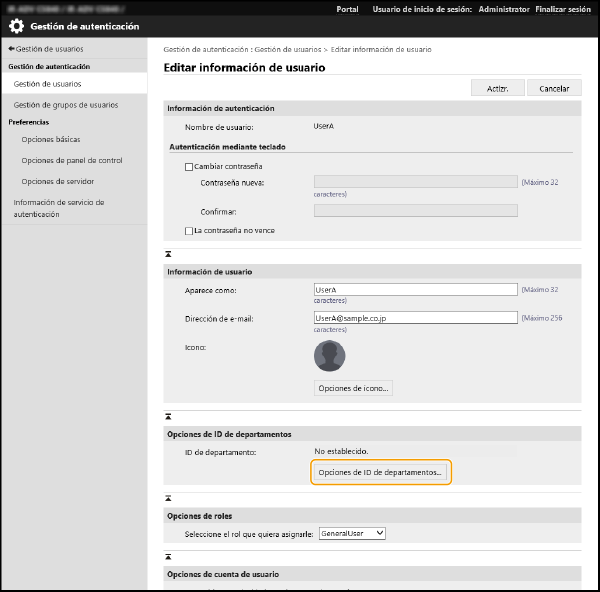The height and width of the screenshot is (592, 600).
Task: Go to Opciones de servidor
Action: click(58, 181)
